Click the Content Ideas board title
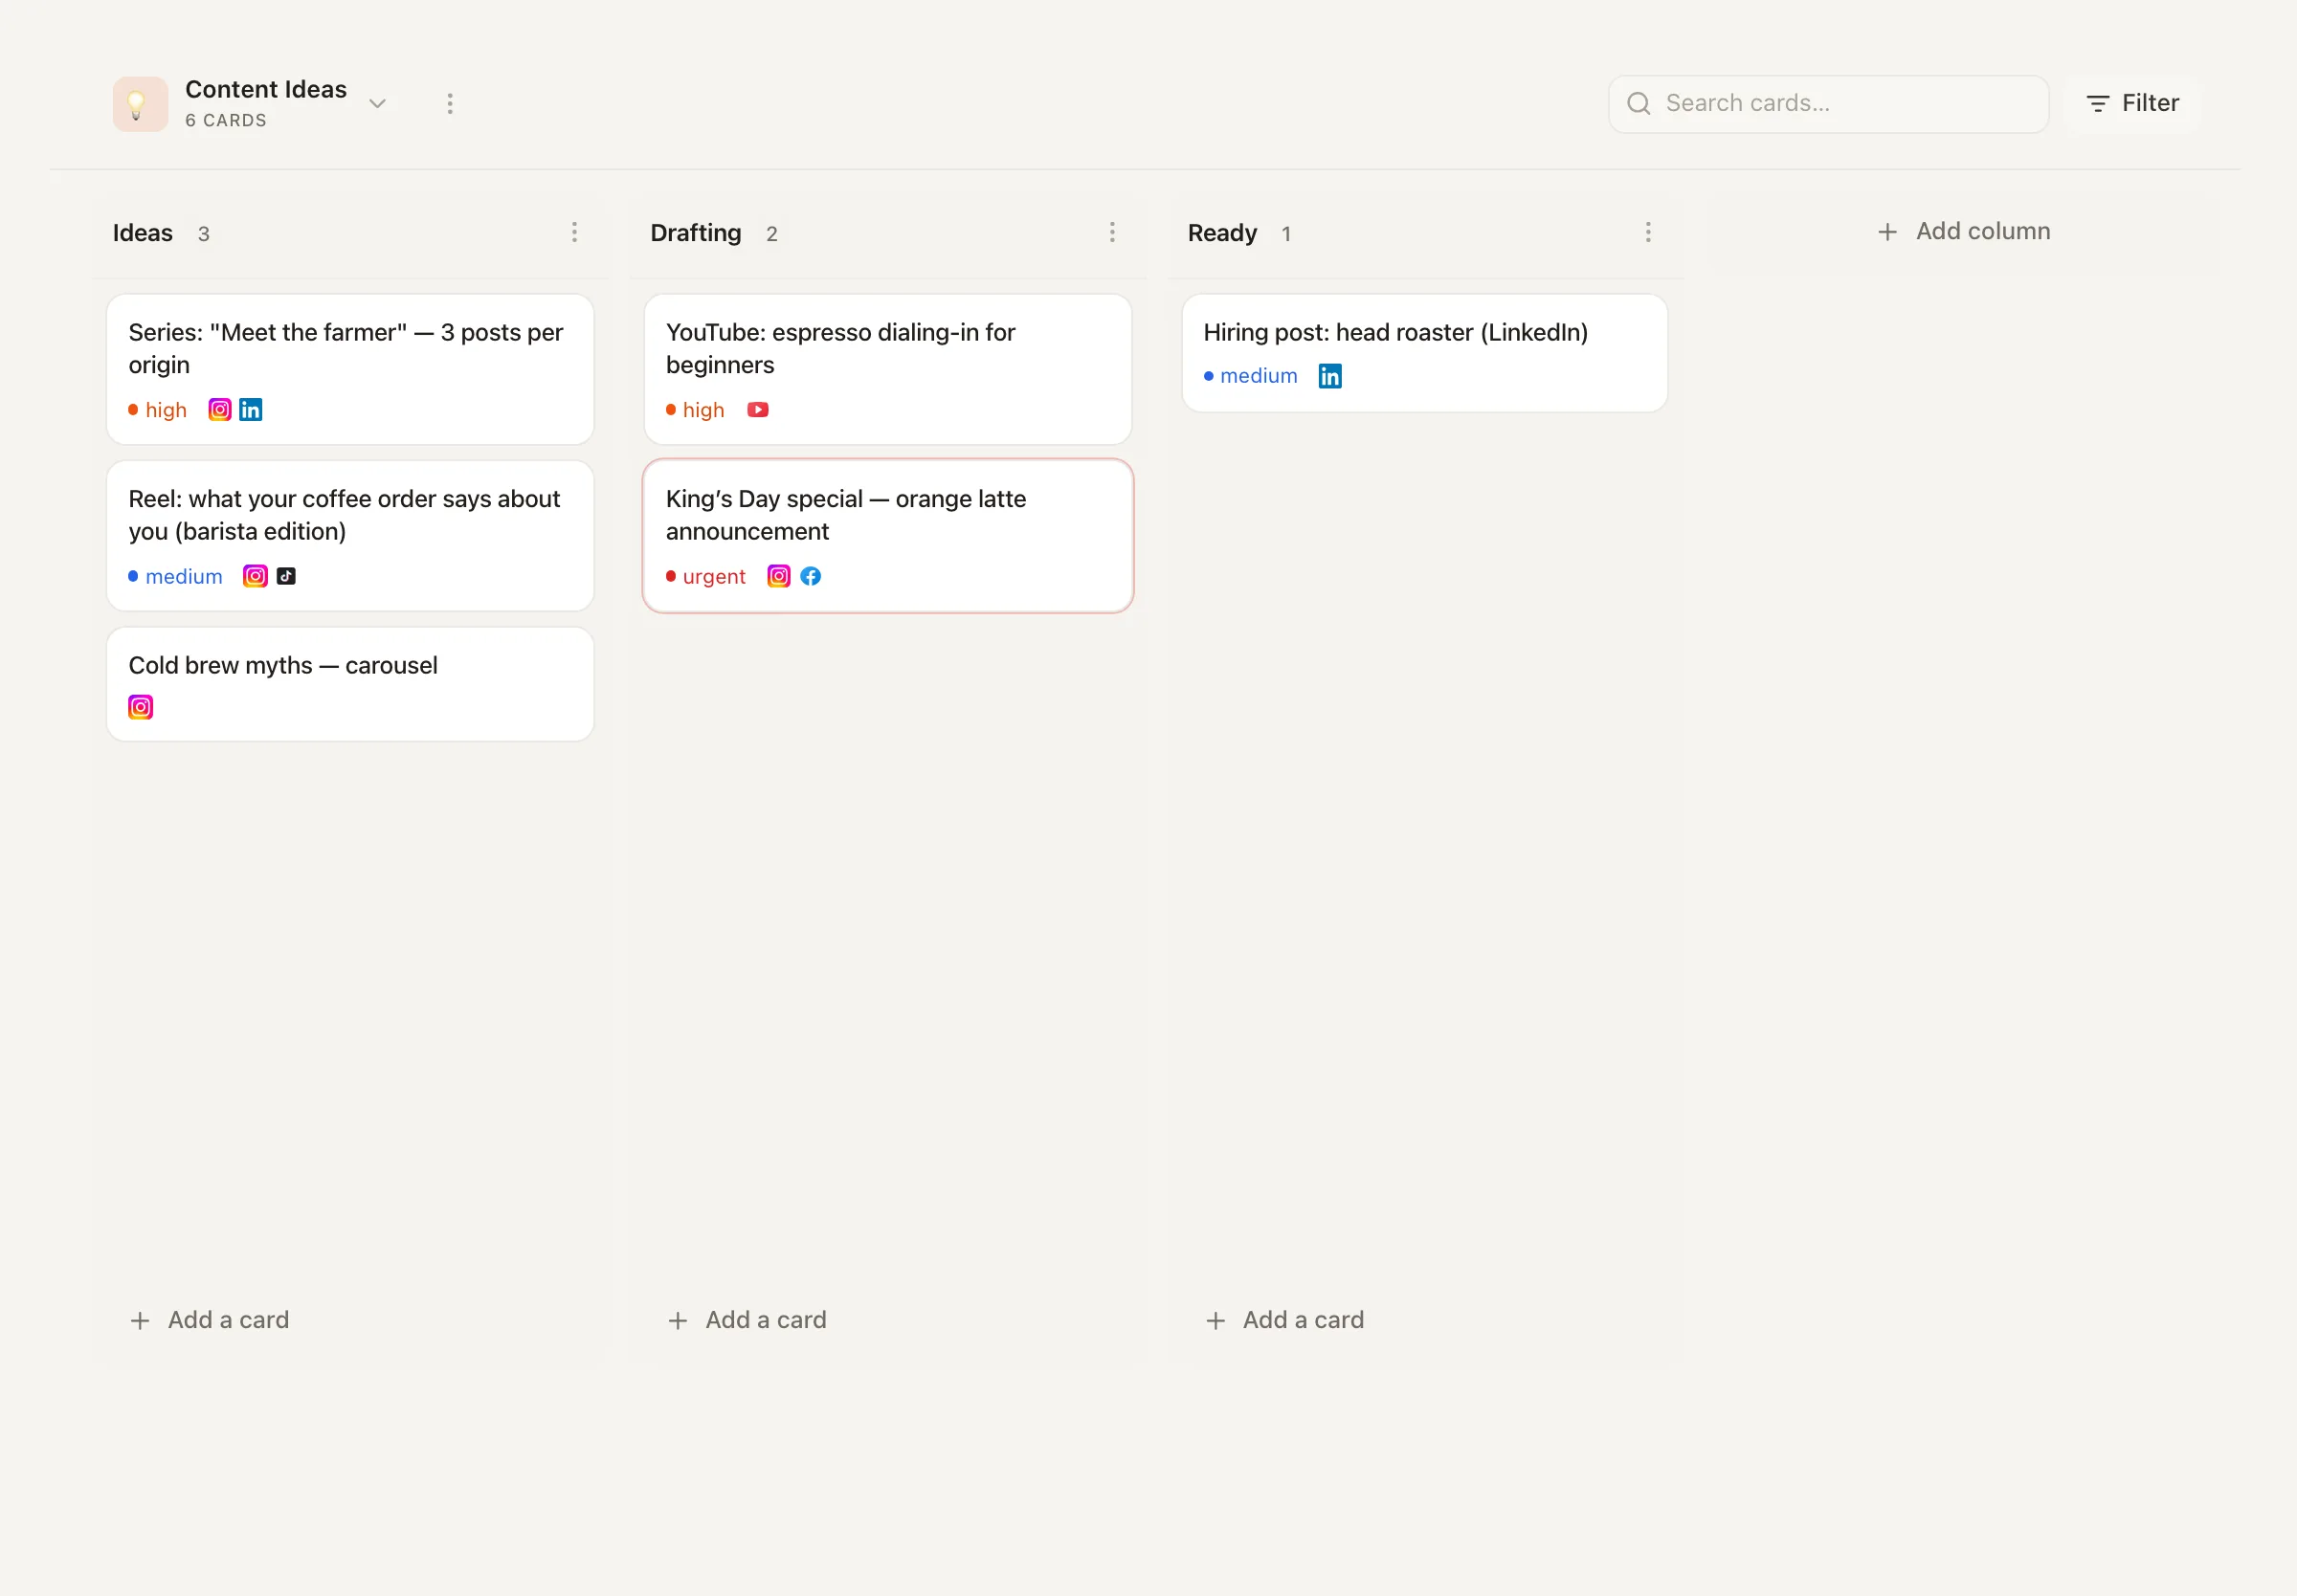This screenshot has width=2297, height=1596. [x=266, y=90]
